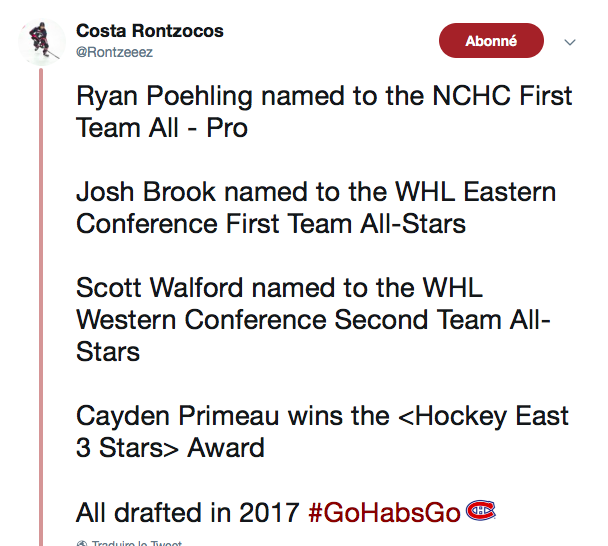The height and width of the screenshot is (546, 608).
Task: Click the Traduire le Tweet link
Action: point(136,543)
